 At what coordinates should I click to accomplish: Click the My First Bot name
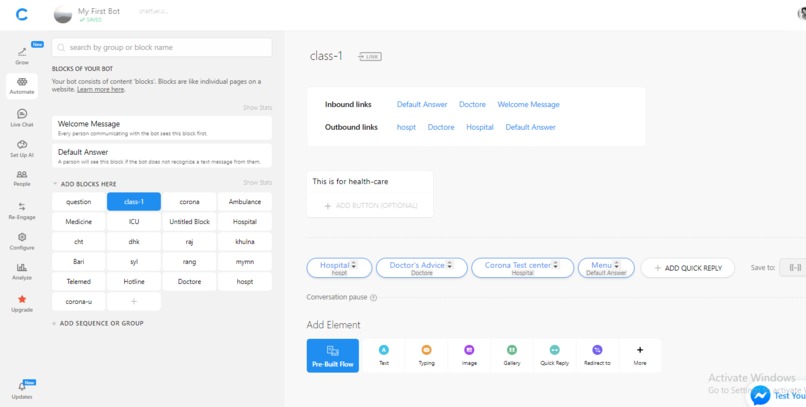pos(99,11)
